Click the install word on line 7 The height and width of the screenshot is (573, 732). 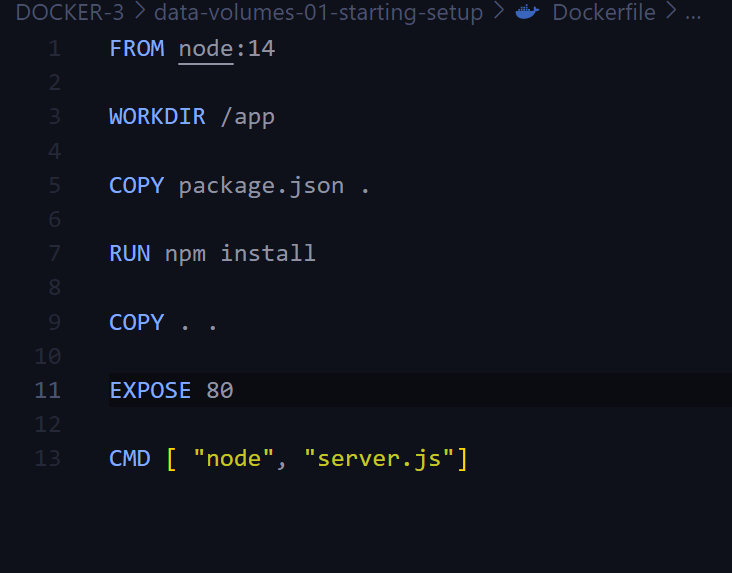[x=268, y=254]
